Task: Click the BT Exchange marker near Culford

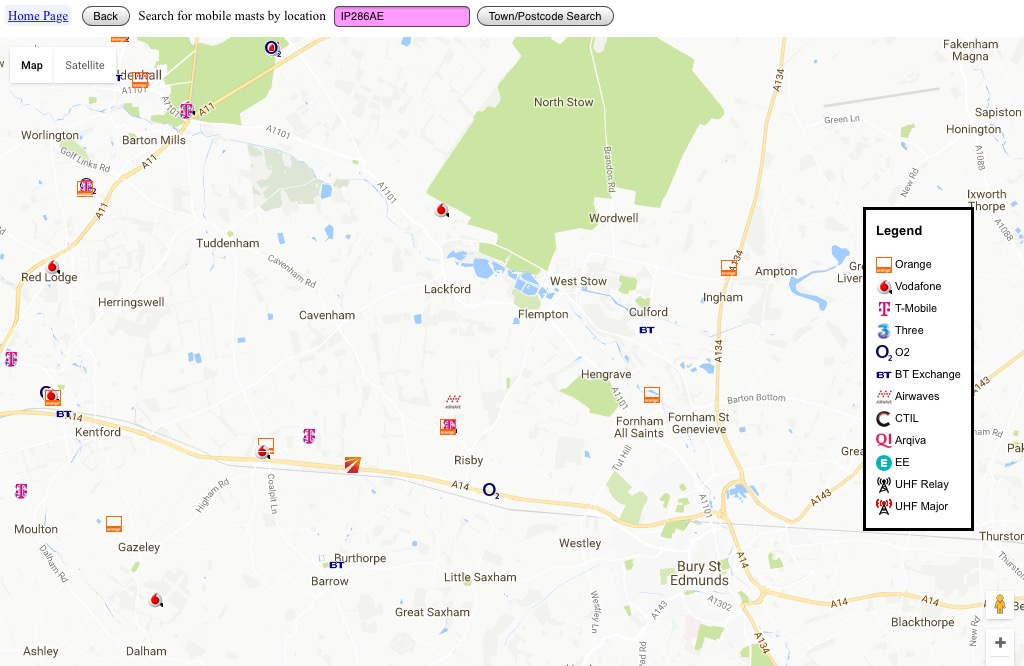Action: 647,330
